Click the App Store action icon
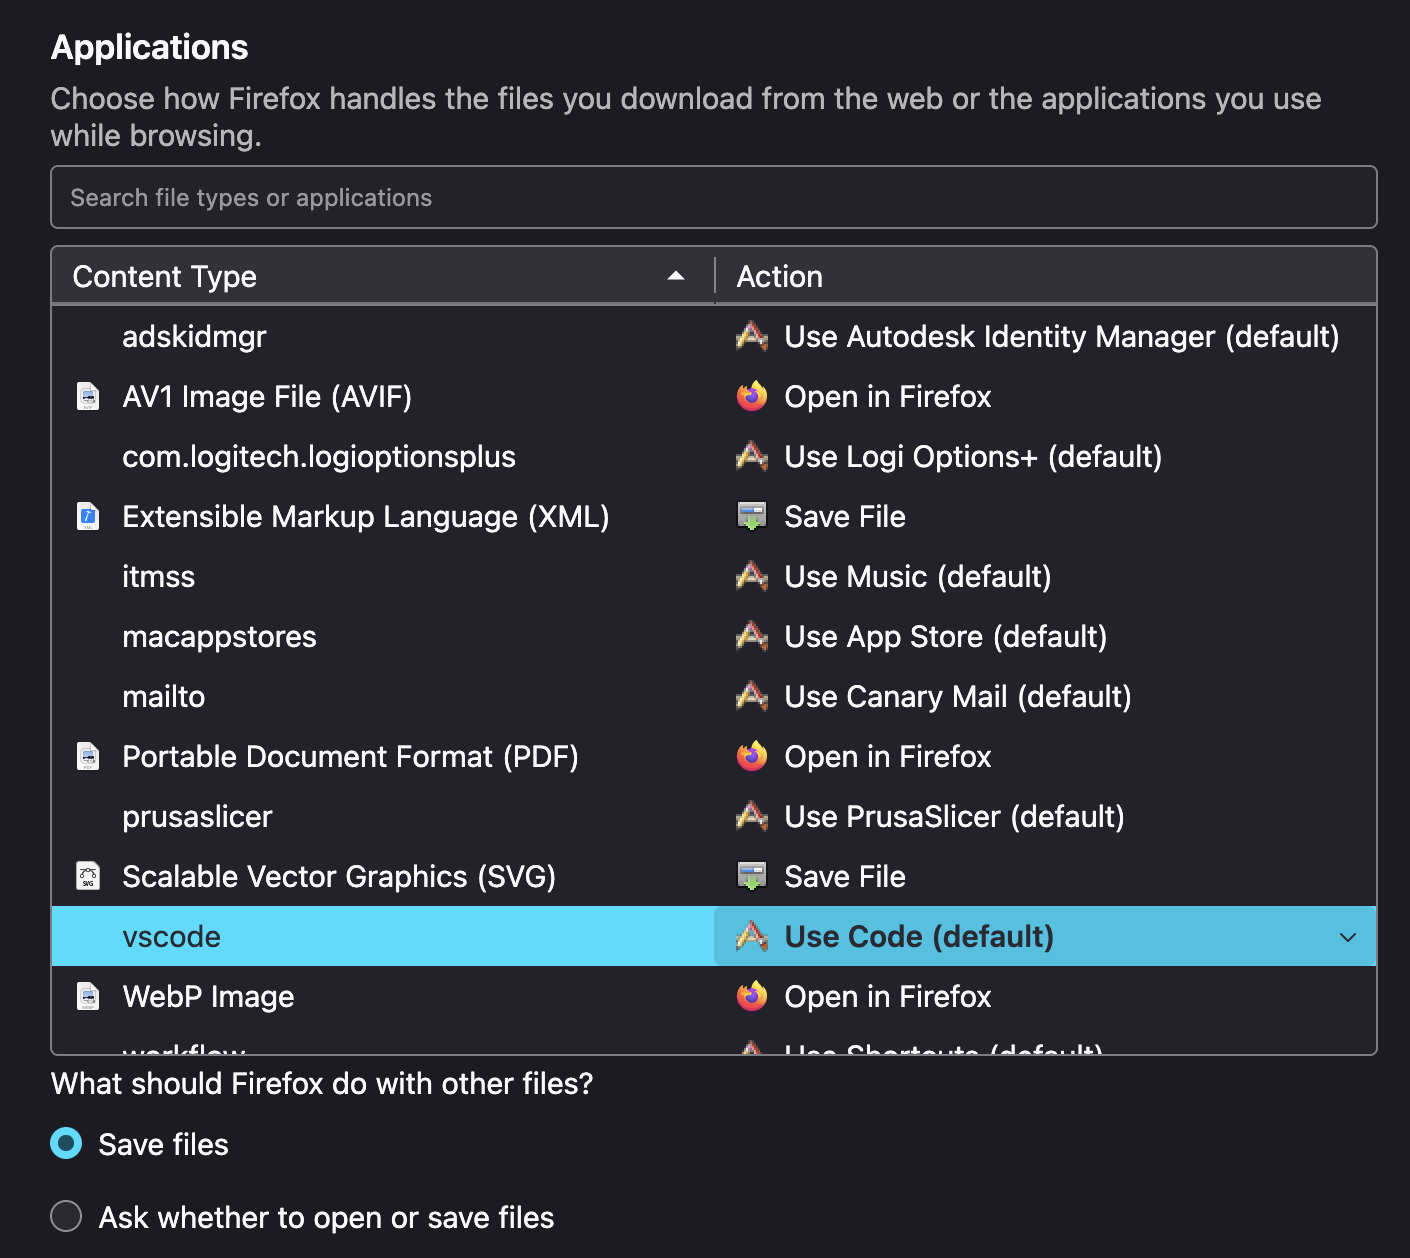This screenshot has height=1258, width=1410. click(x=752, y=637)
